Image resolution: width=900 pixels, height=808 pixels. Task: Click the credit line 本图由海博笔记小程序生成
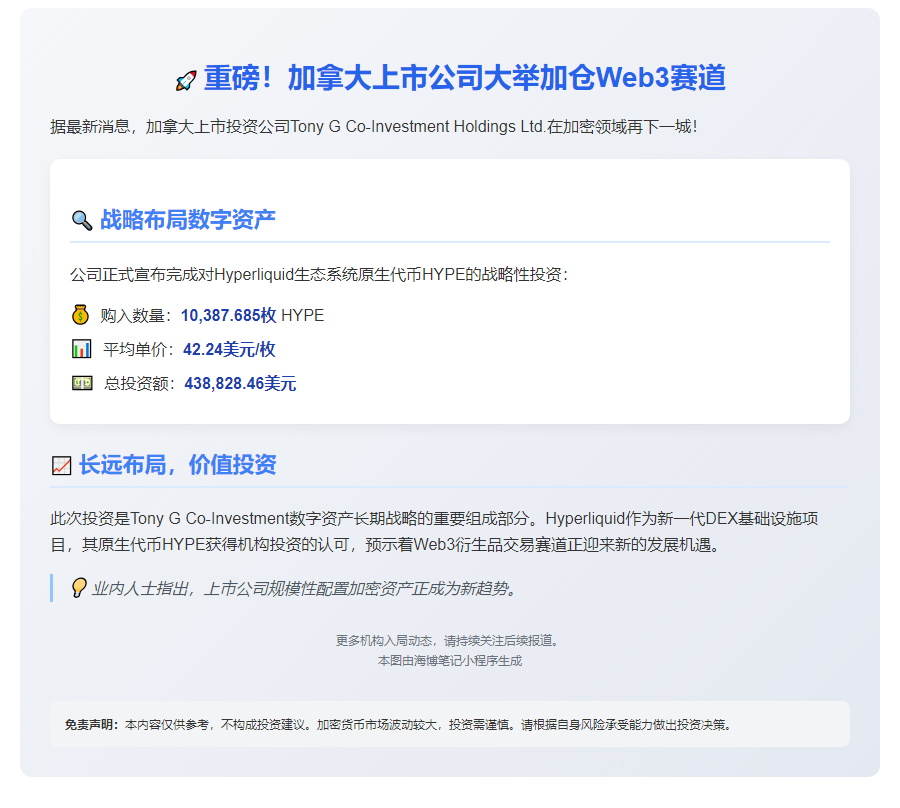[x=449, y=661]
